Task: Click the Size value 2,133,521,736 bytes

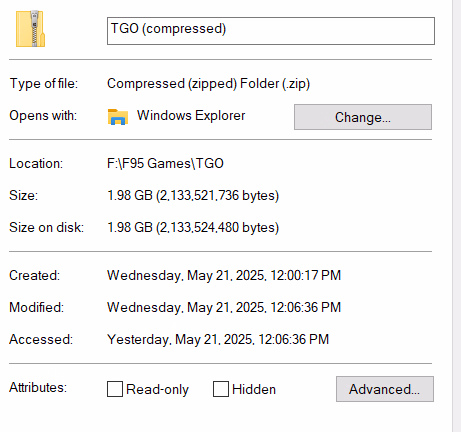Action: pyautogui.click(x=193, y=195)
